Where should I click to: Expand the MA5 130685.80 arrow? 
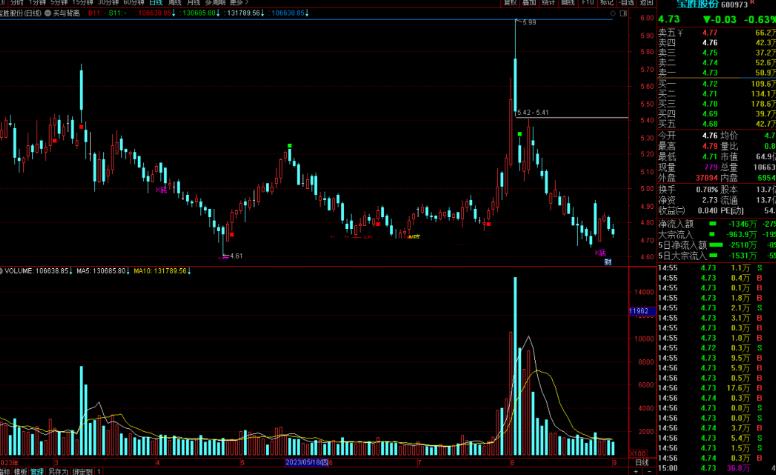[x=128, y=271]
